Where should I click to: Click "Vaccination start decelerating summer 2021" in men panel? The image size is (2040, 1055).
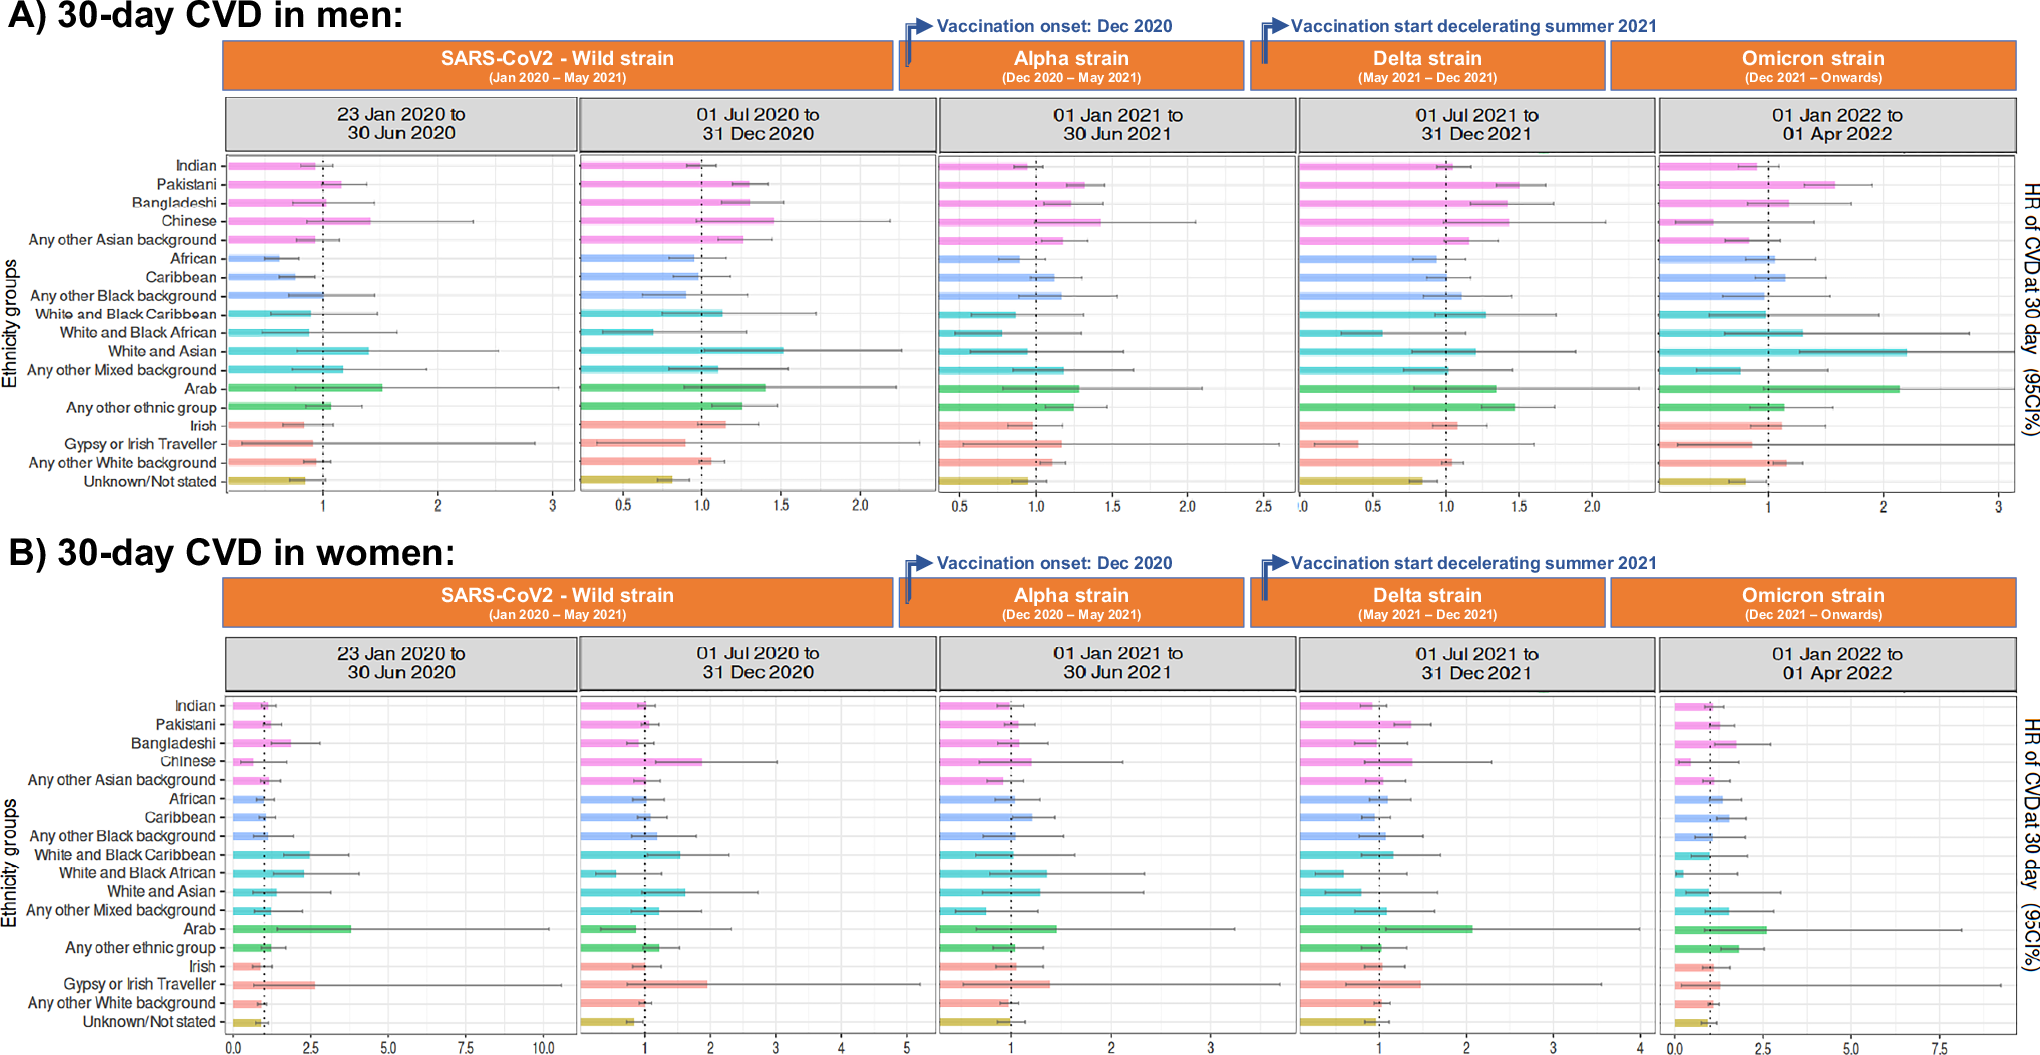pos(1473,26)
